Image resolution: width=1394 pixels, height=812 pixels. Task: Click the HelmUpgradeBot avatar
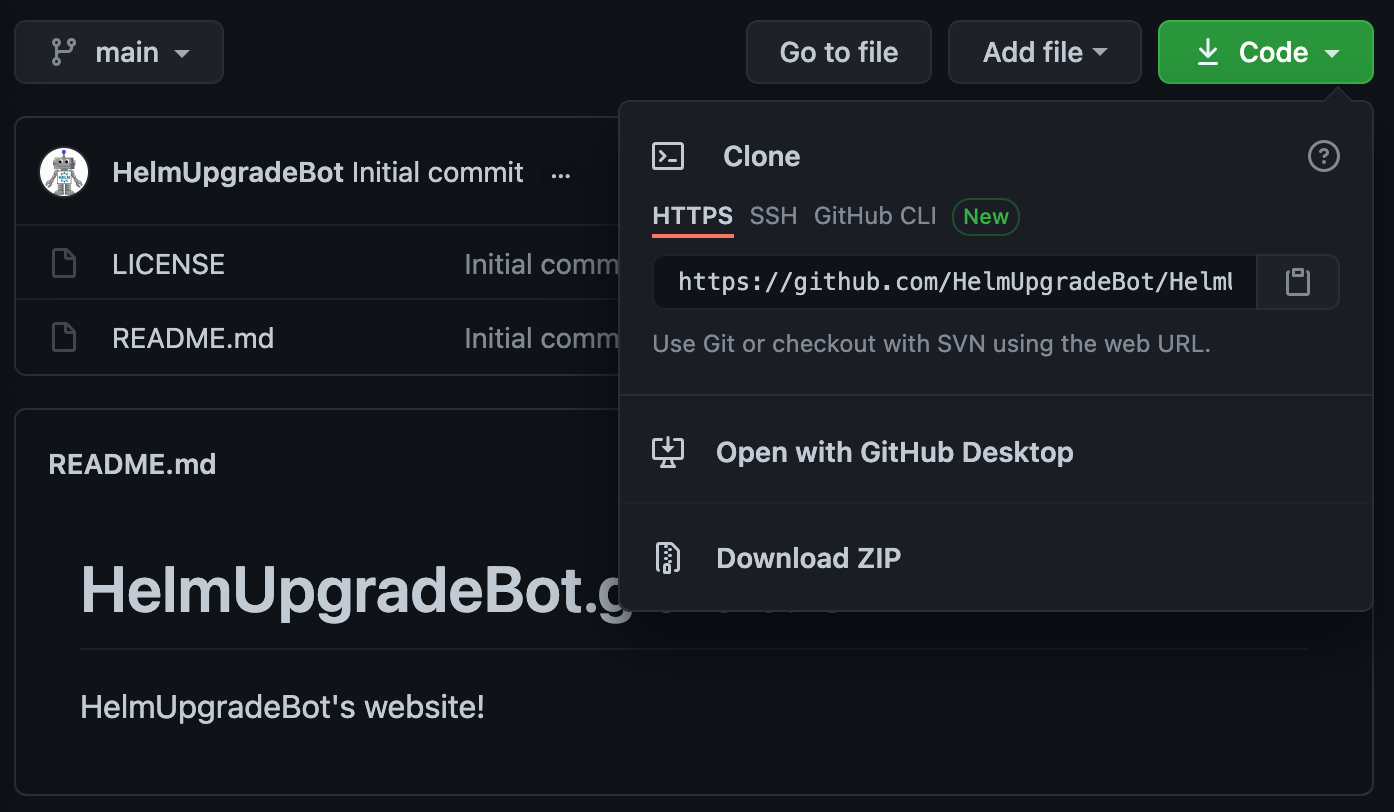(63, 171)
